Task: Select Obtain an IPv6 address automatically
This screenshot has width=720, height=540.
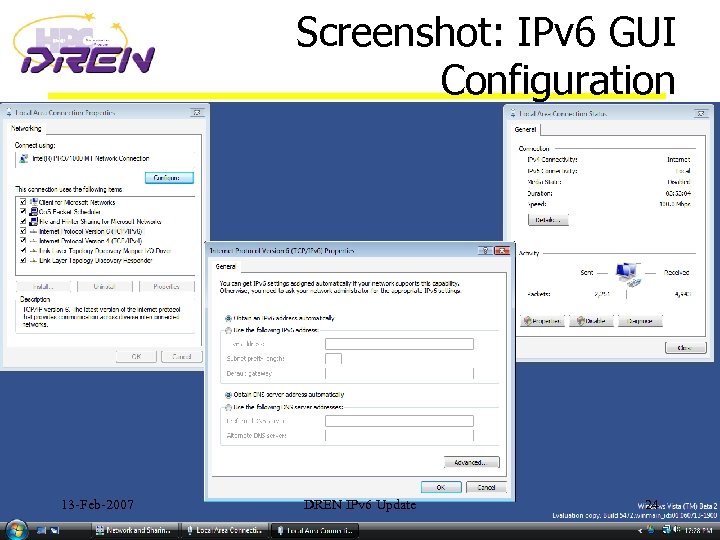Action: 228,318
